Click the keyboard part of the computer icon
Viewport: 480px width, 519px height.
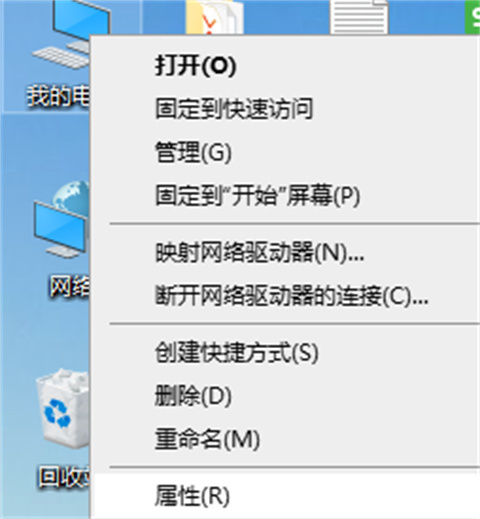click(x=61, y=58)
